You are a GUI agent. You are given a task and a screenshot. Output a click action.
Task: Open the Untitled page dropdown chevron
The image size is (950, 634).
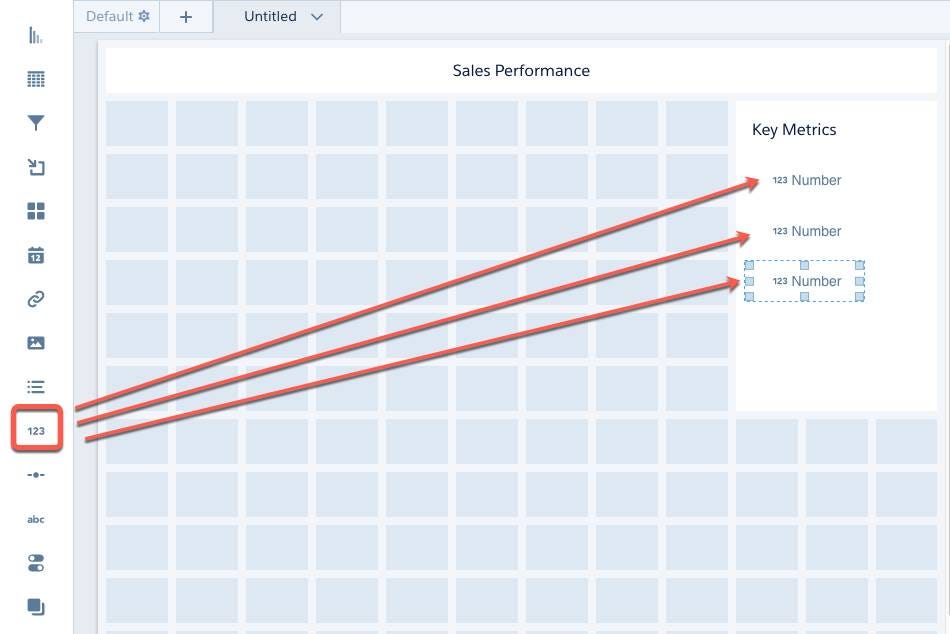[x=317, y=17]
